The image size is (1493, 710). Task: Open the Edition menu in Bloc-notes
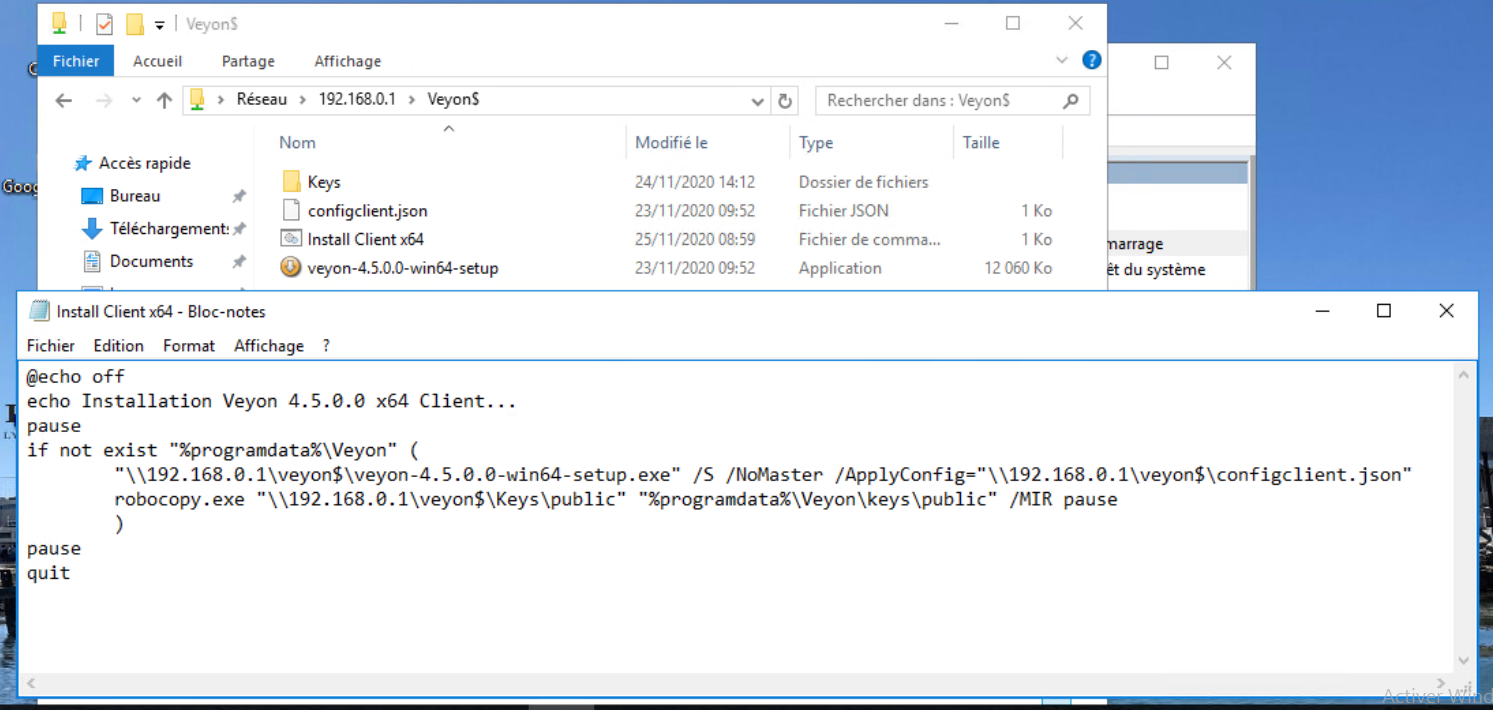[118, 346]
